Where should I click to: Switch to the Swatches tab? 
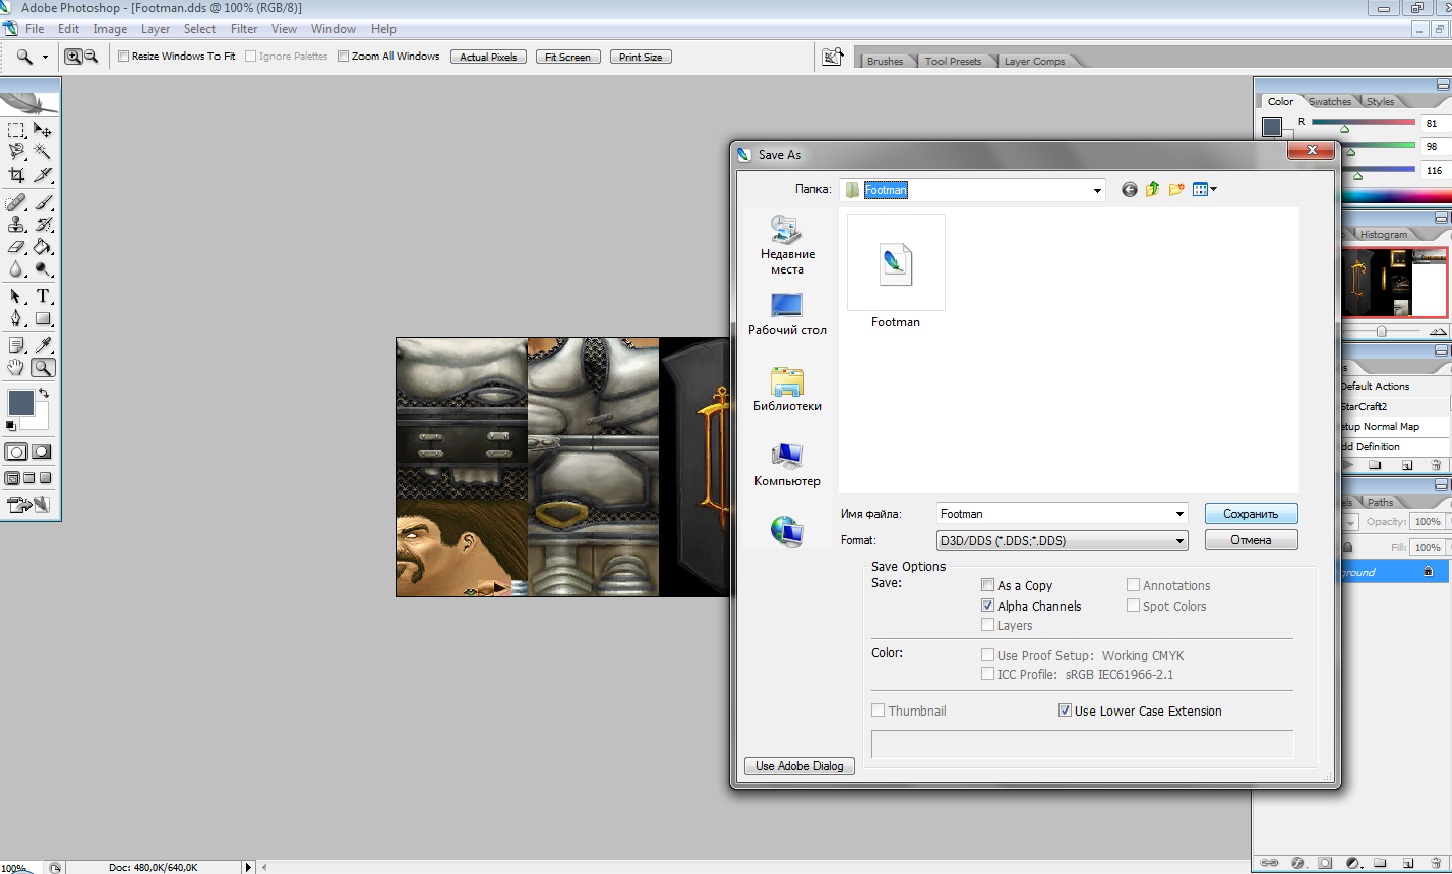tap(1329, 101)
